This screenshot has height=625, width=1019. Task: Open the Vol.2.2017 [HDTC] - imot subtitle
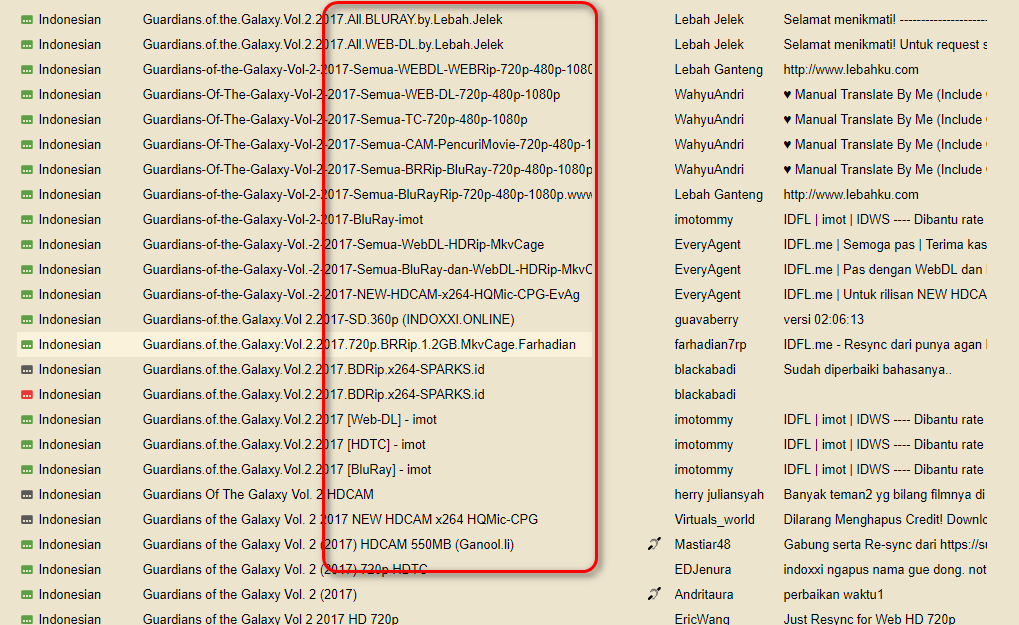(284, 444)
